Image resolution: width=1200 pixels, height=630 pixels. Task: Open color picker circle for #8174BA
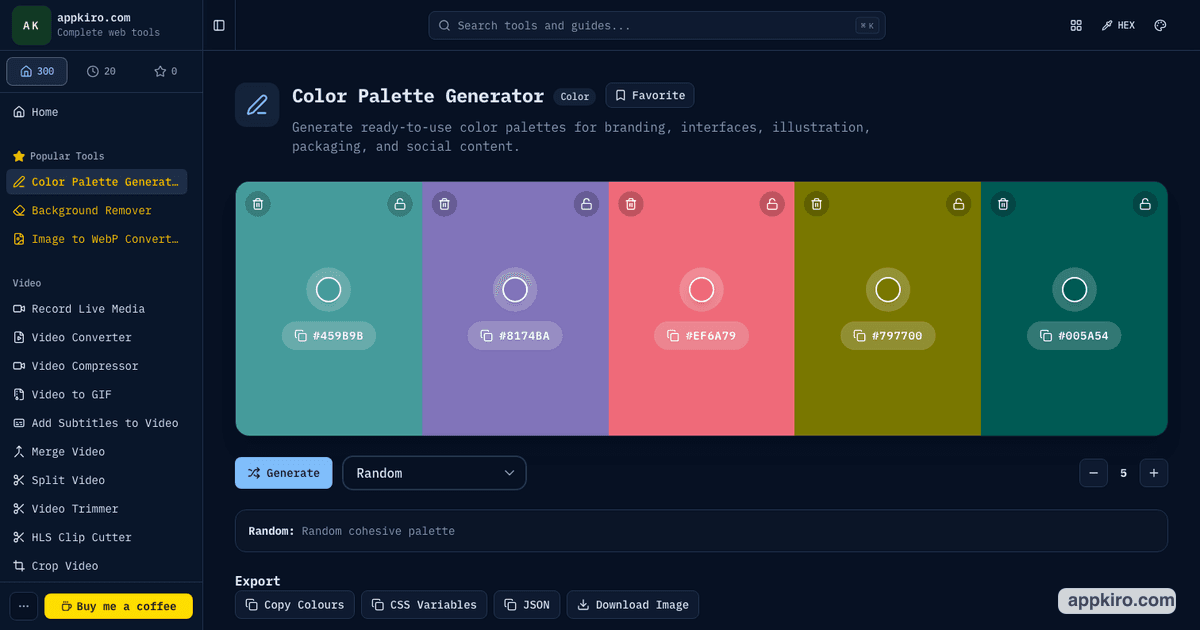click(515, 290)
